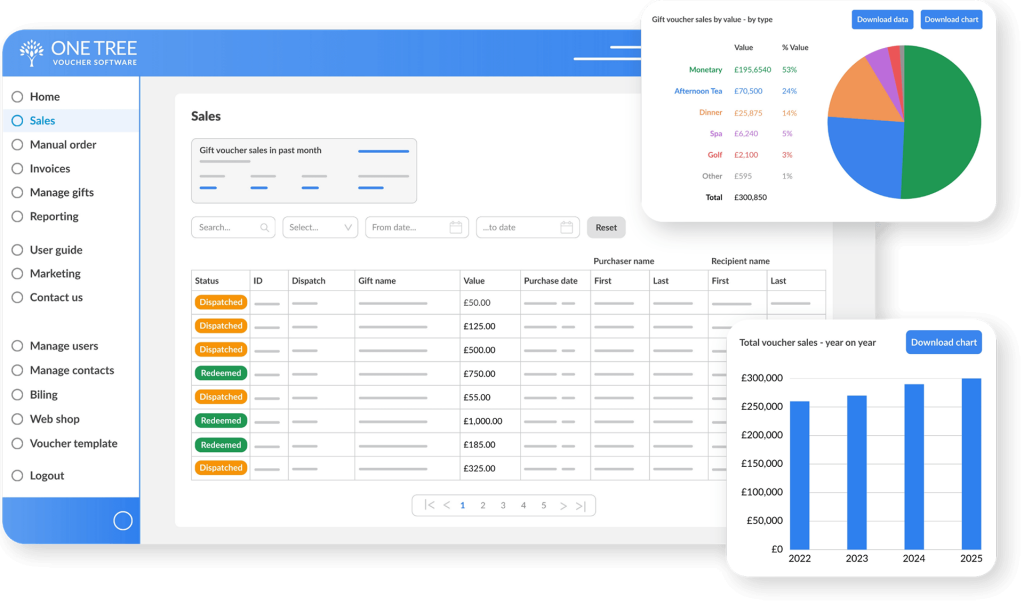Go to first page arrow

[429, 505]
